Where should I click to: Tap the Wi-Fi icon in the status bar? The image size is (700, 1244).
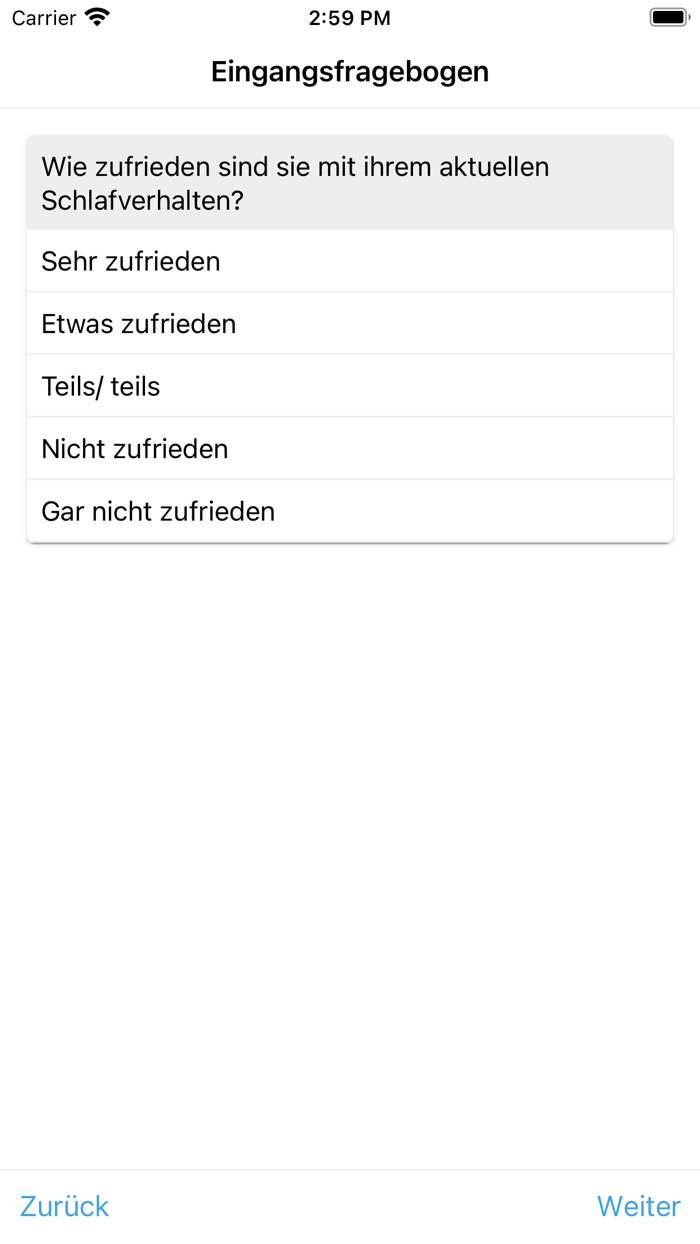(x=95, y=16)
